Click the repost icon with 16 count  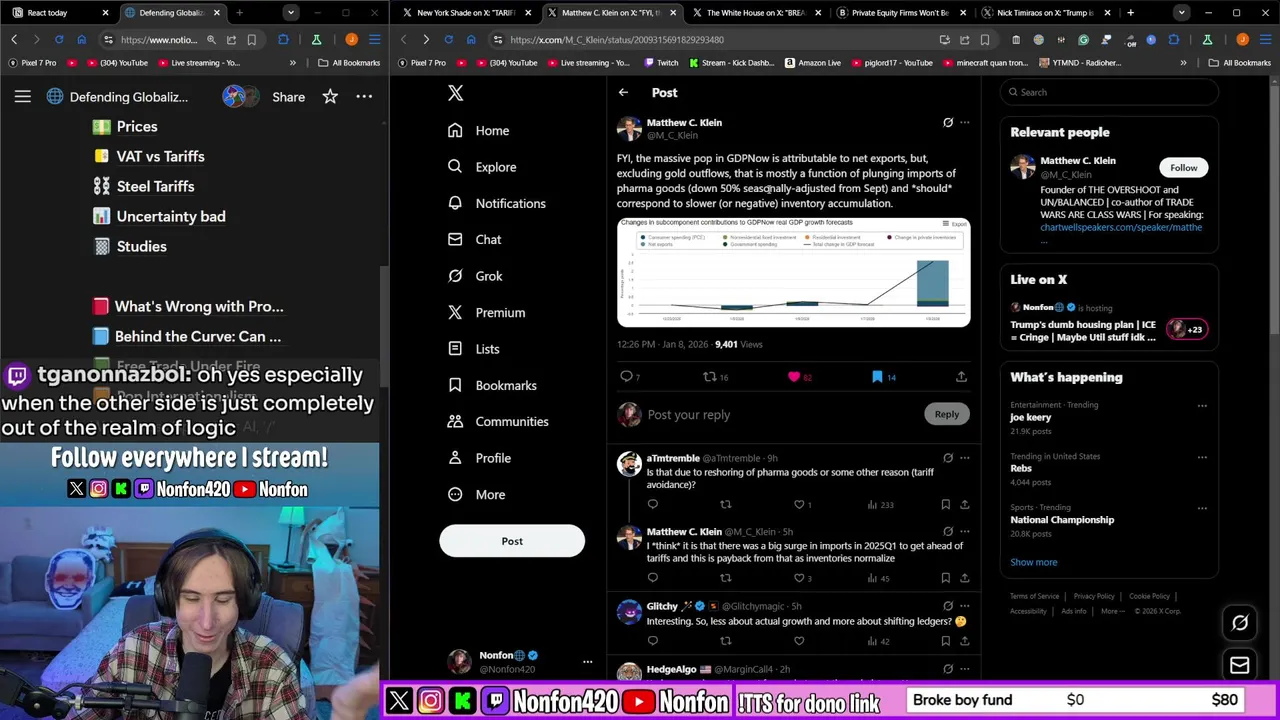click(709, 377)
